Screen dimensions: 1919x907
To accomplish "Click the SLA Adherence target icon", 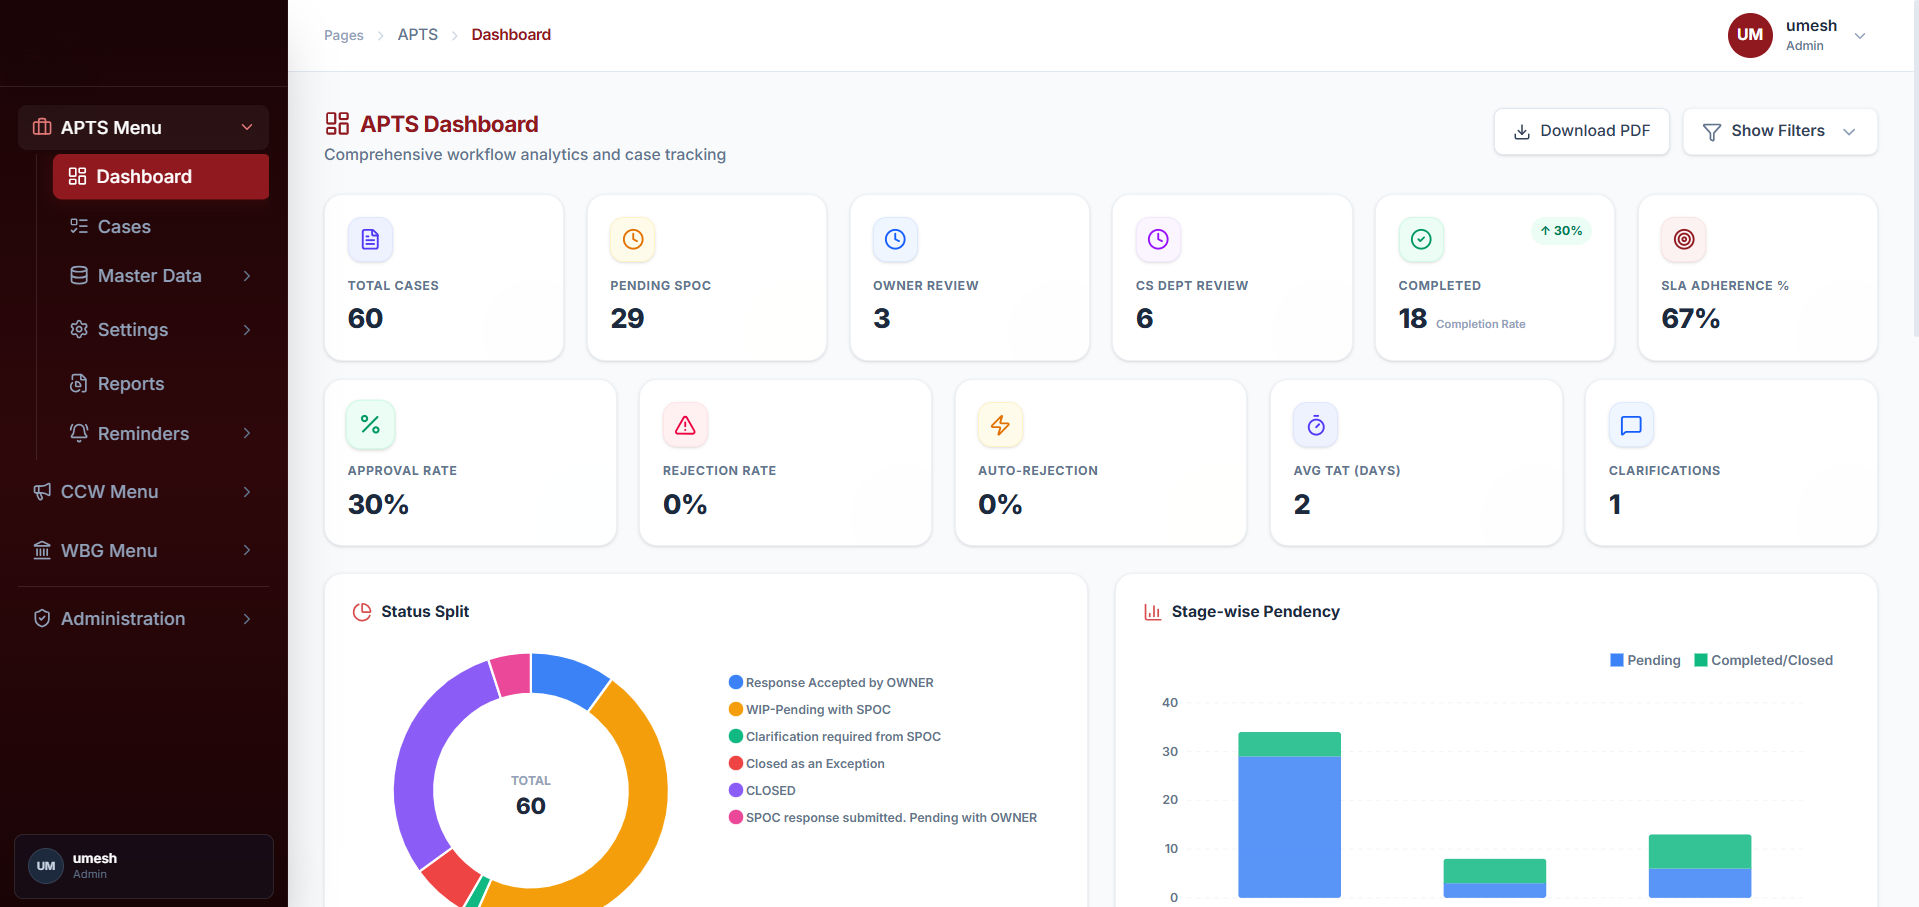I will (x=1684, y=239).
